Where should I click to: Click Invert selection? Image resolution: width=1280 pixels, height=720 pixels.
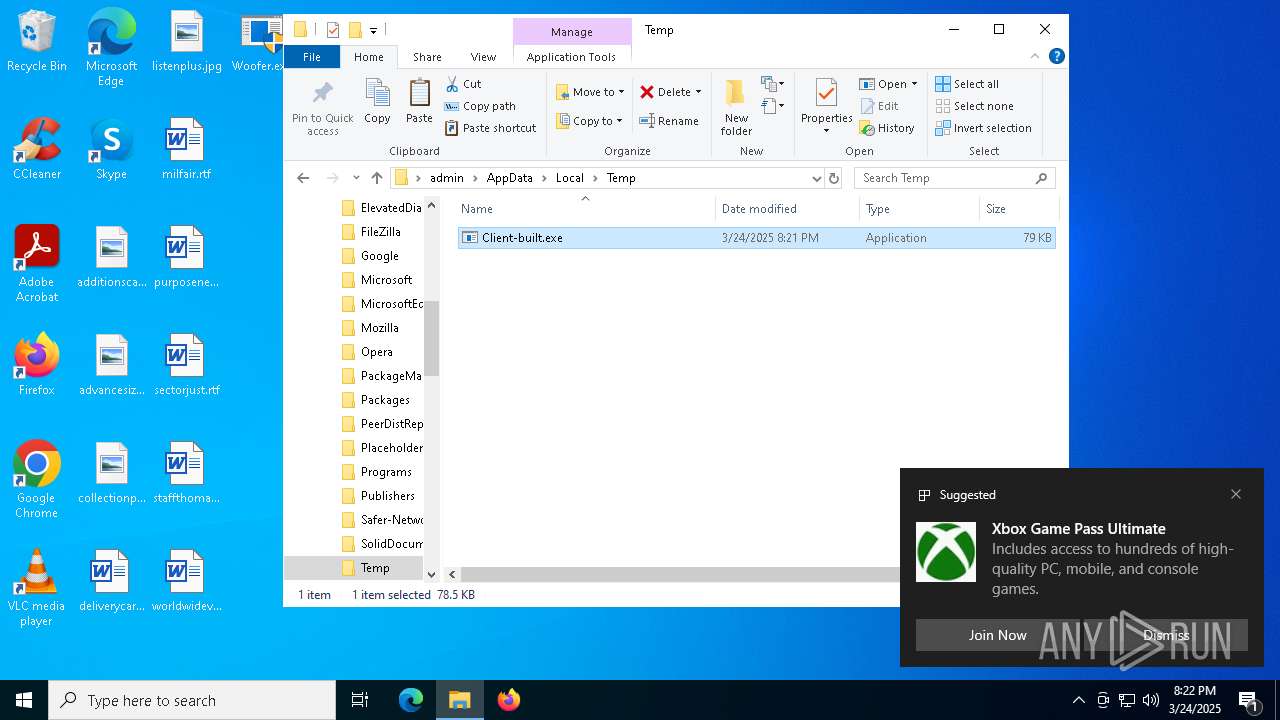pyautogui.click(x=983, y=128)
